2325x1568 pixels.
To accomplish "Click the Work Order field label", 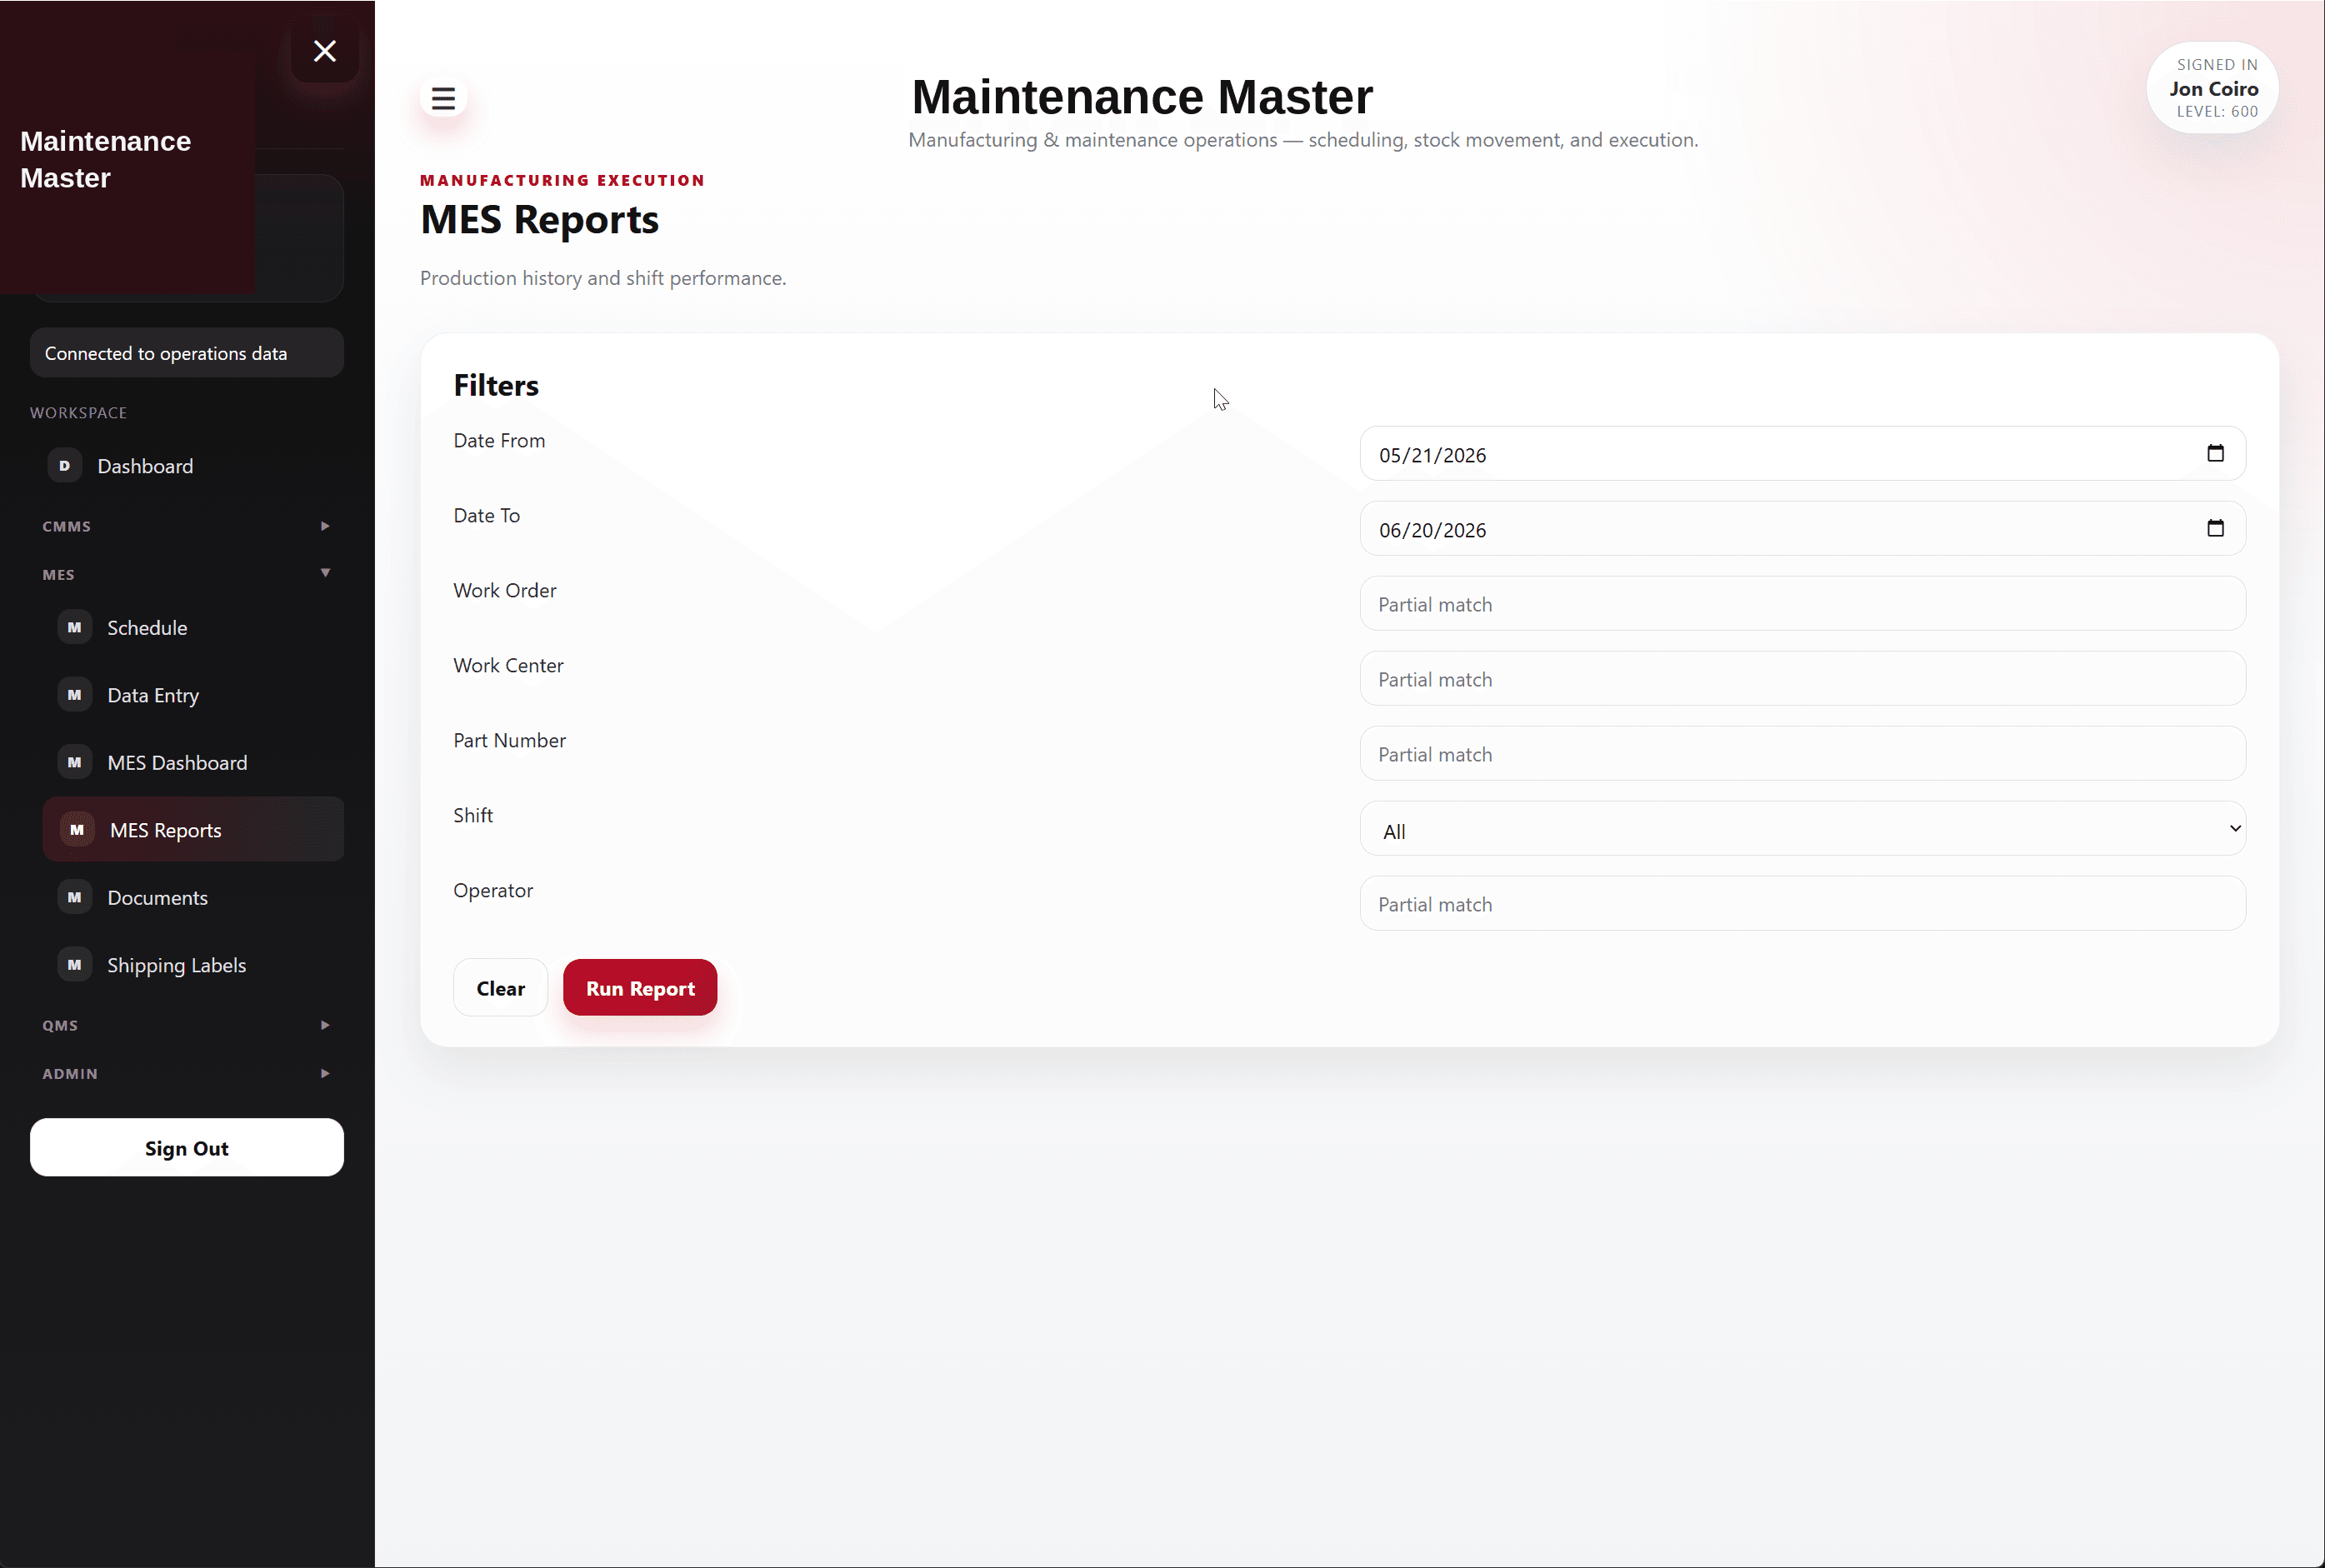I will 505,590.
